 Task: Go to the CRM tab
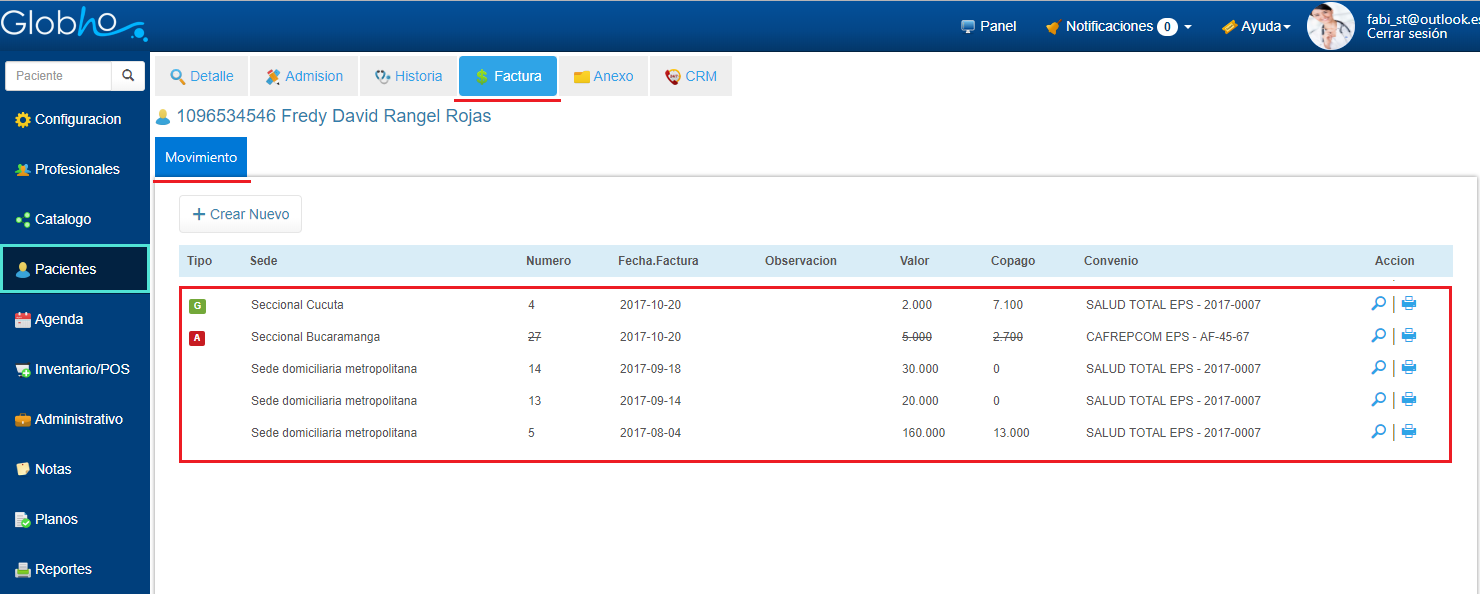click(691, 76)
